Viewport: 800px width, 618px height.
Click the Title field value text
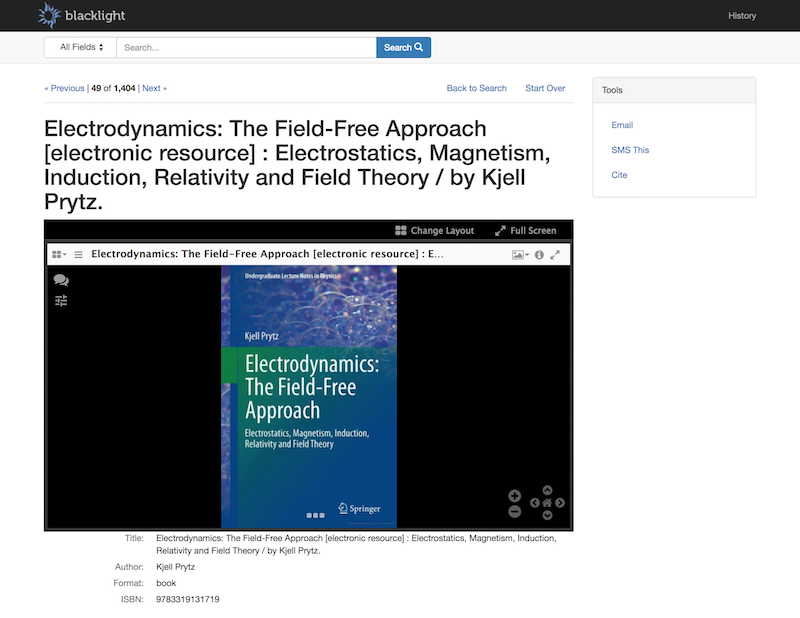tap(356, 545)
